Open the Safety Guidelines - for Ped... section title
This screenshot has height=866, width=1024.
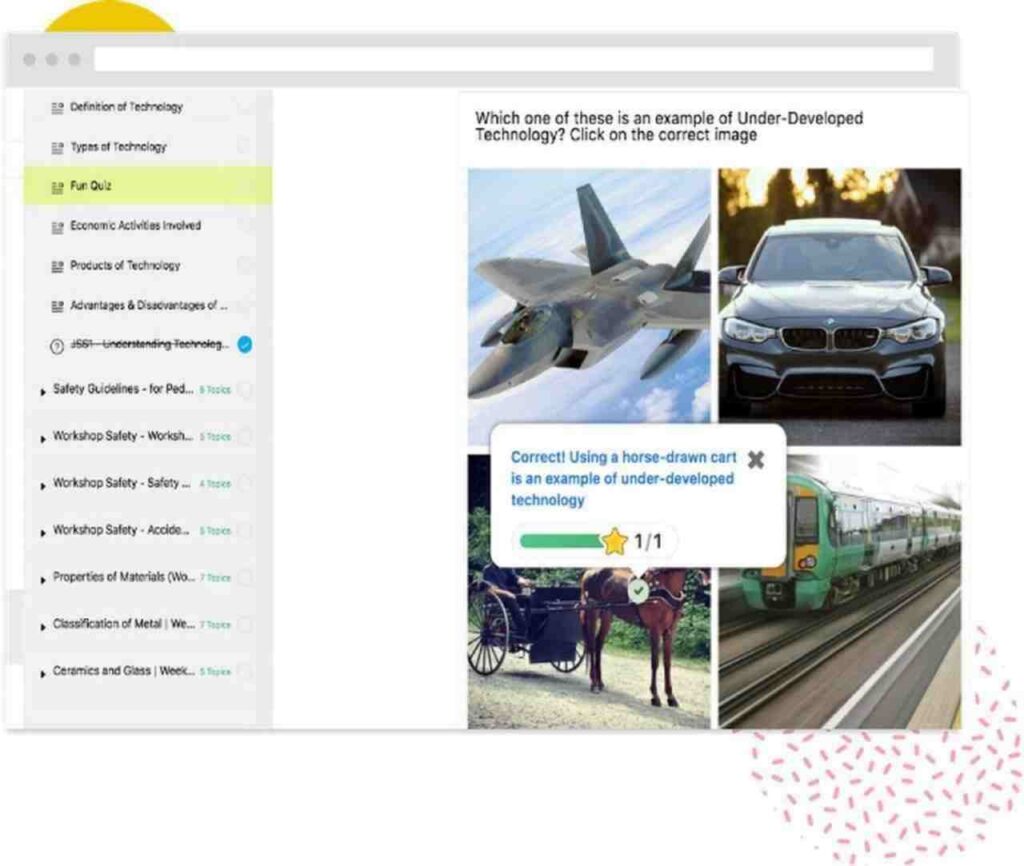tap(123, 389)
